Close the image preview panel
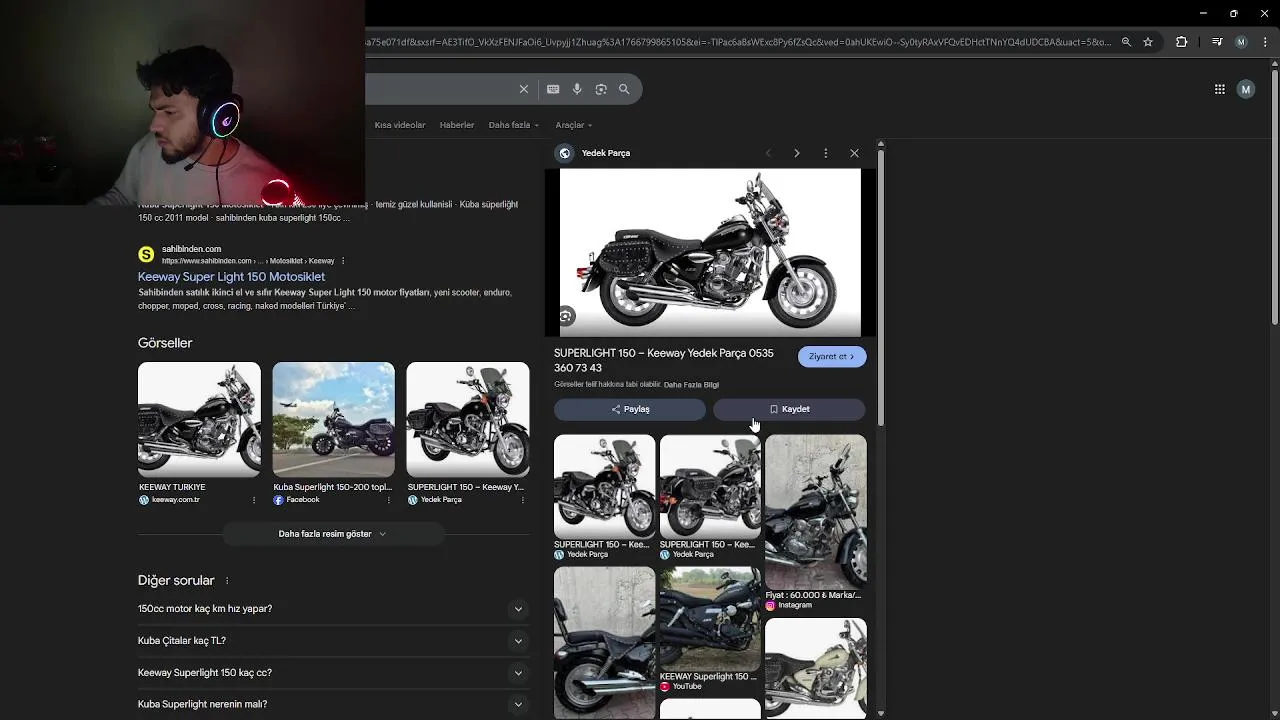 854,153
